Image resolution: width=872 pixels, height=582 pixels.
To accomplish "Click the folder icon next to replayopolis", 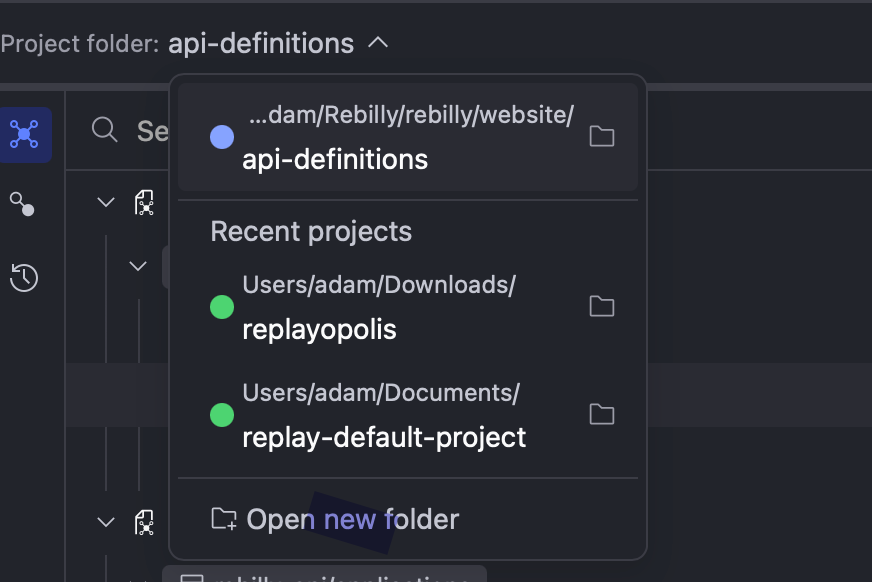I will pos(601,306).
